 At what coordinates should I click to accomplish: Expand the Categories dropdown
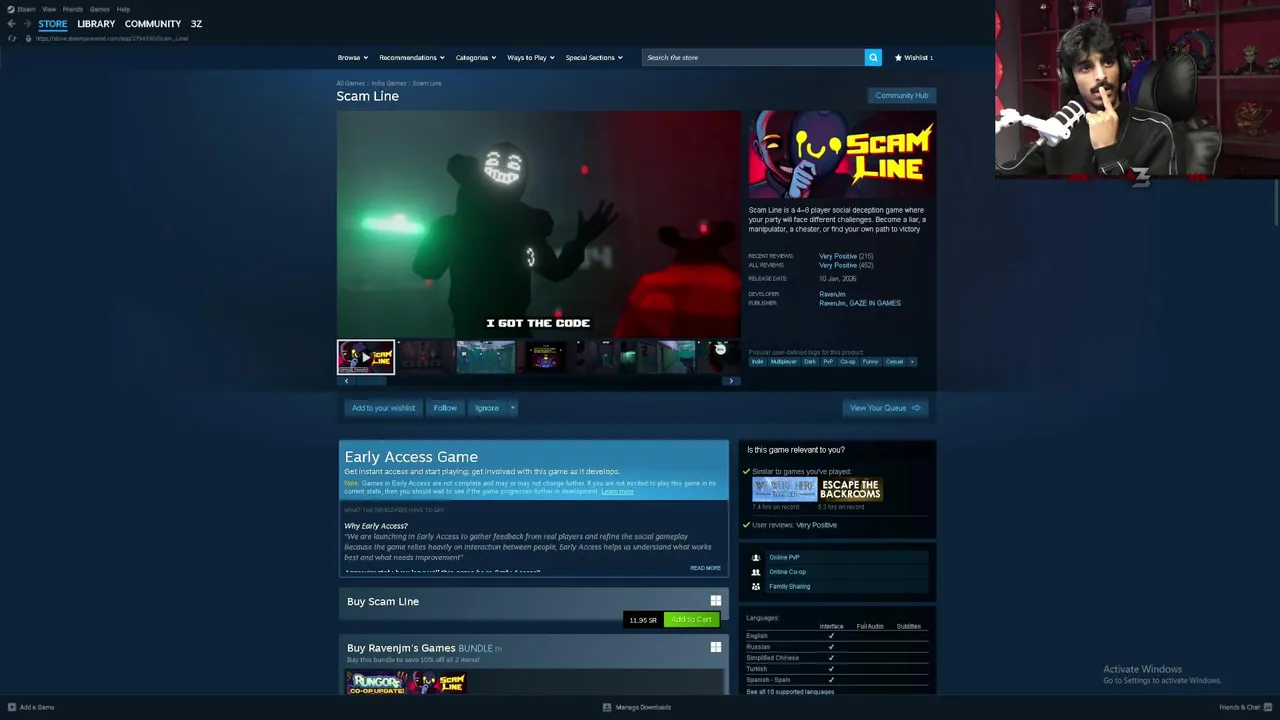[x=476, y=57]
